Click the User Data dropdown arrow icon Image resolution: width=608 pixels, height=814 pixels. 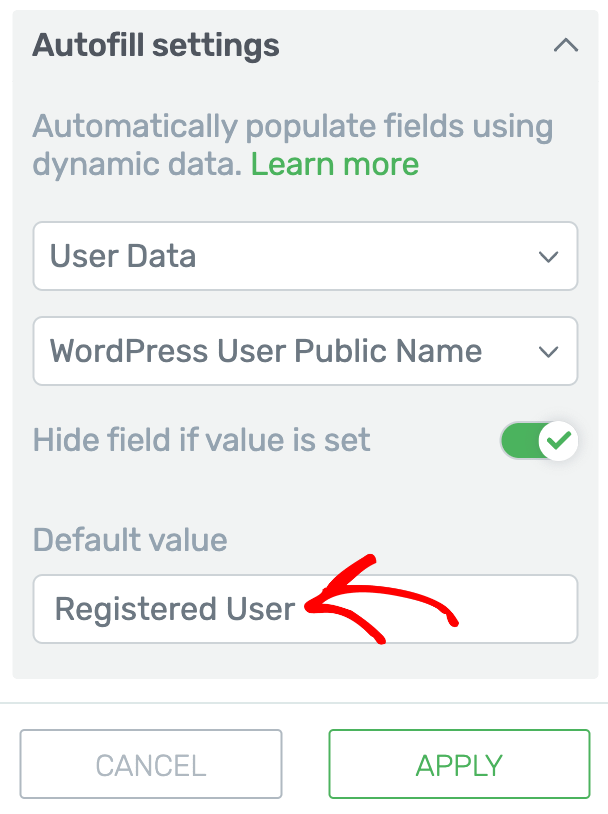548,256
